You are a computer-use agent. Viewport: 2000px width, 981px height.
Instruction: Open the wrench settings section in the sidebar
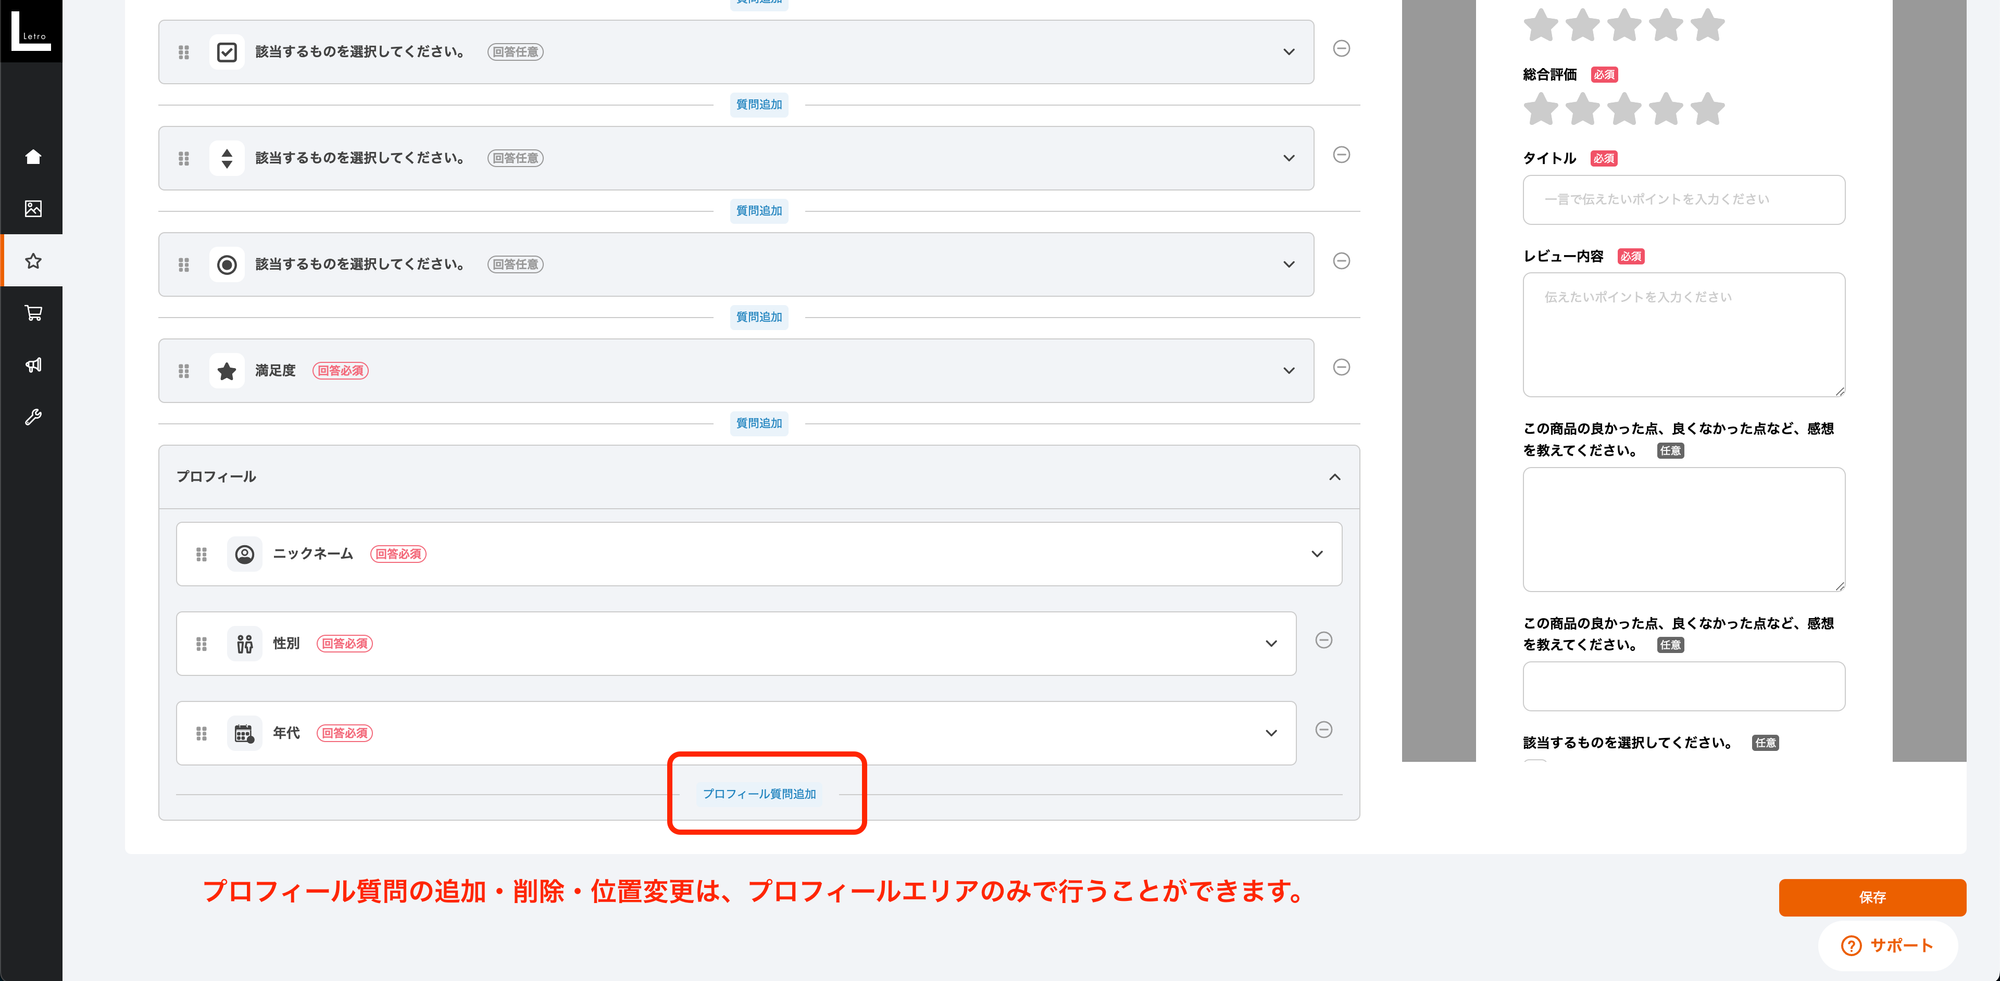click(x=33, y=417)
